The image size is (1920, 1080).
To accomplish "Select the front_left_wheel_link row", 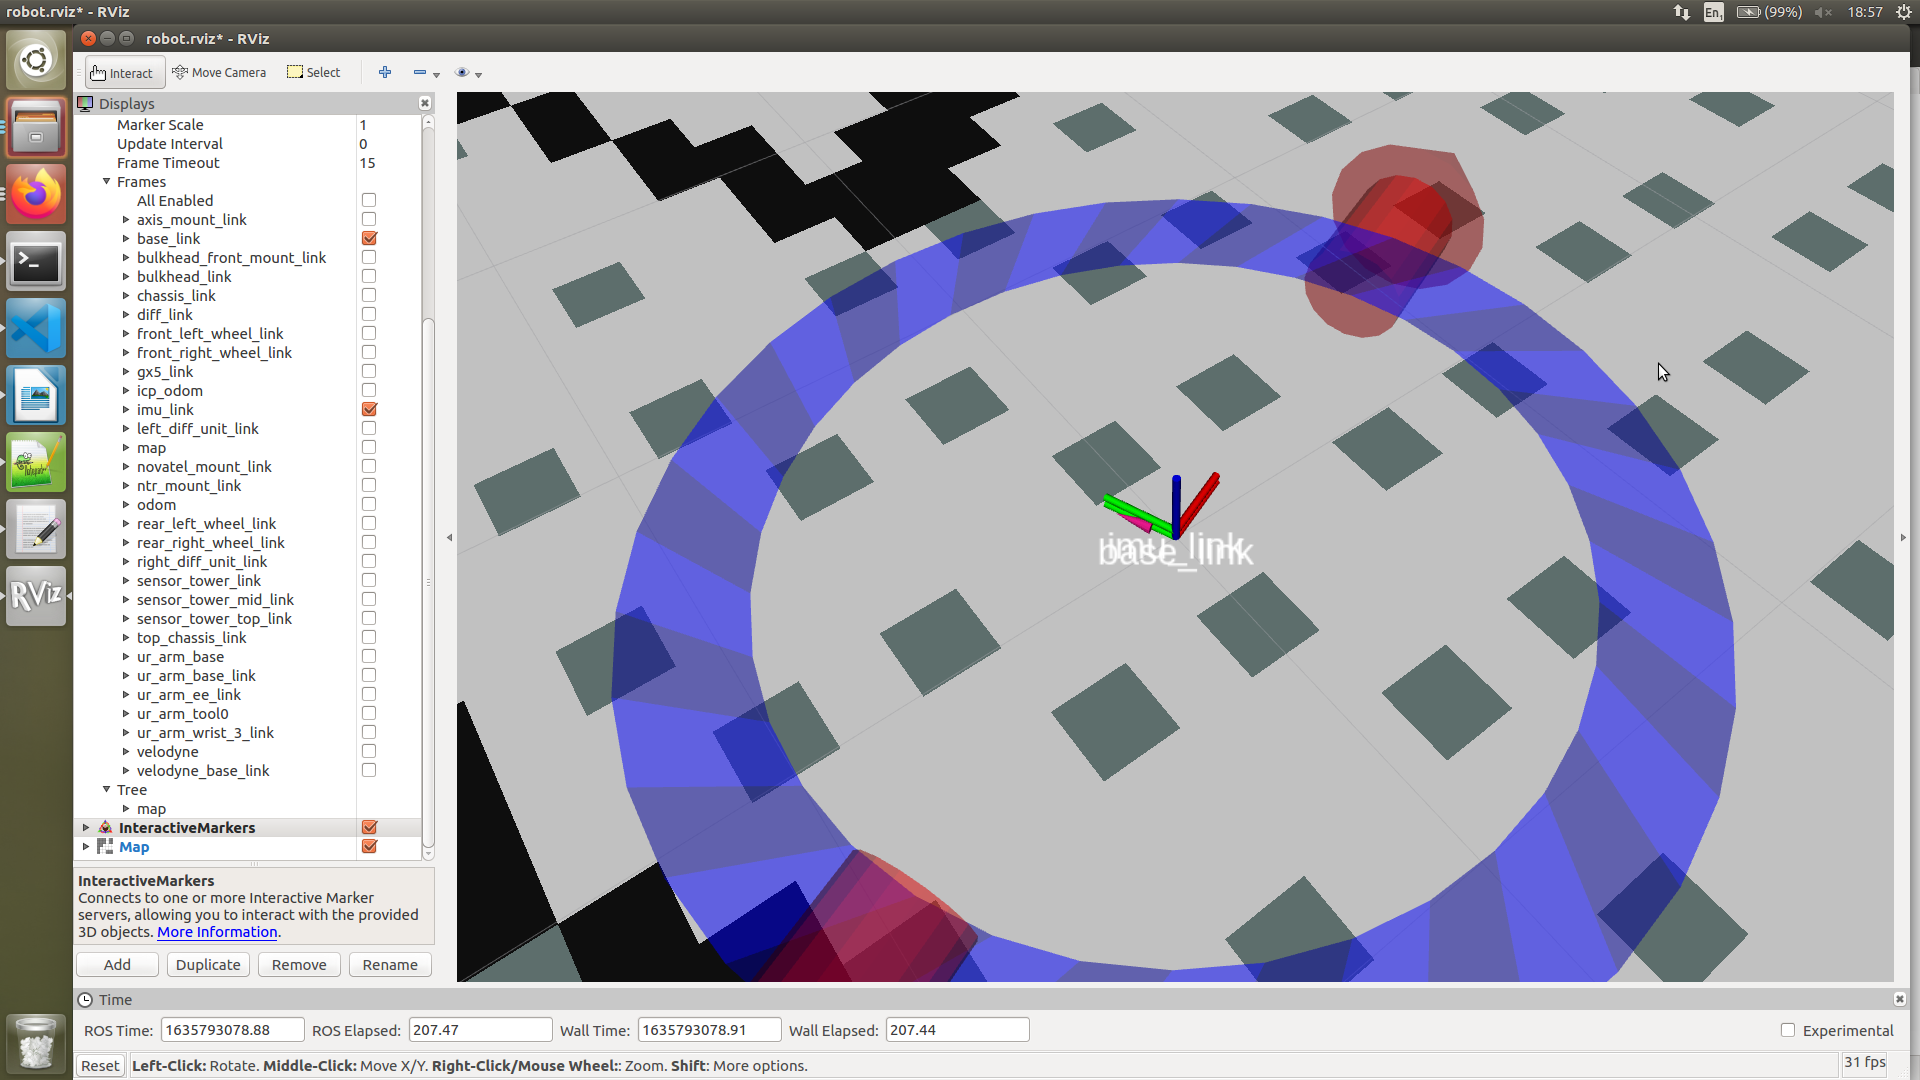I will pyautogui.click(x=247, y=333).
